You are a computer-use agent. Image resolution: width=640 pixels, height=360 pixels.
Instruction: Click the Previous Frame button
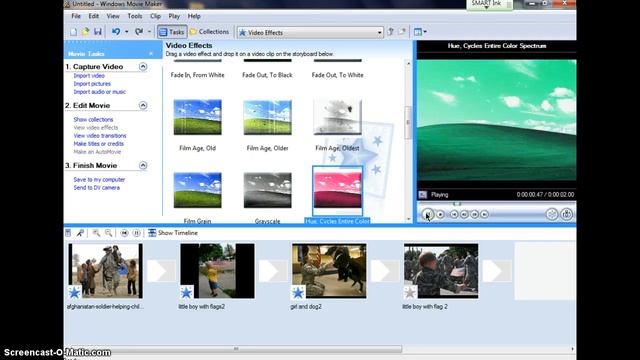tap(464, 214)
